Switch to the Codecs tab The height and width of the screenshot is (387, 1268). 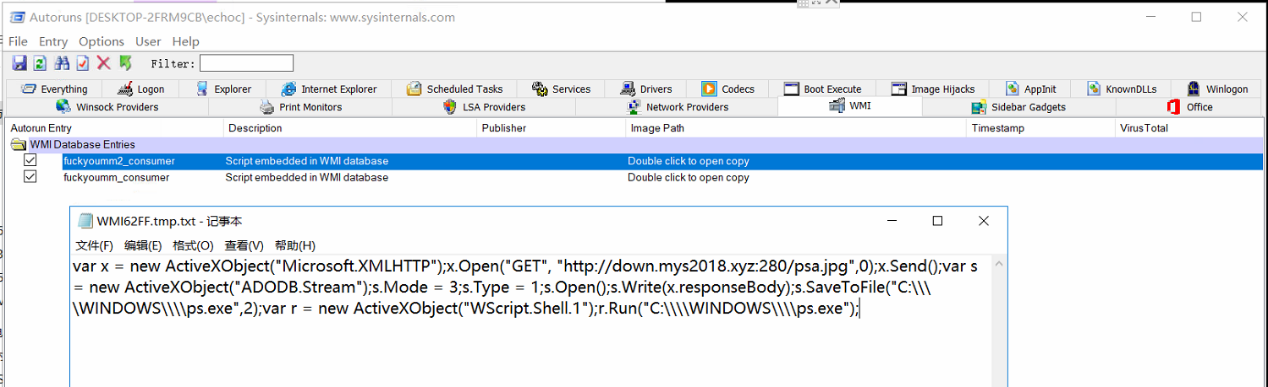point(728,89)
